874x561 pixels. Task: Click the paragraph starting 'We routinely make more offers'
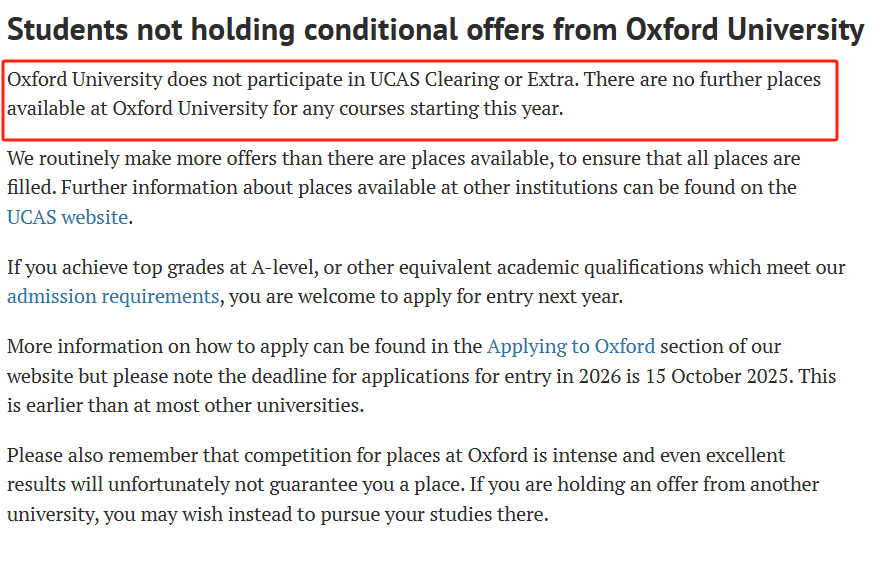point(404,187)
